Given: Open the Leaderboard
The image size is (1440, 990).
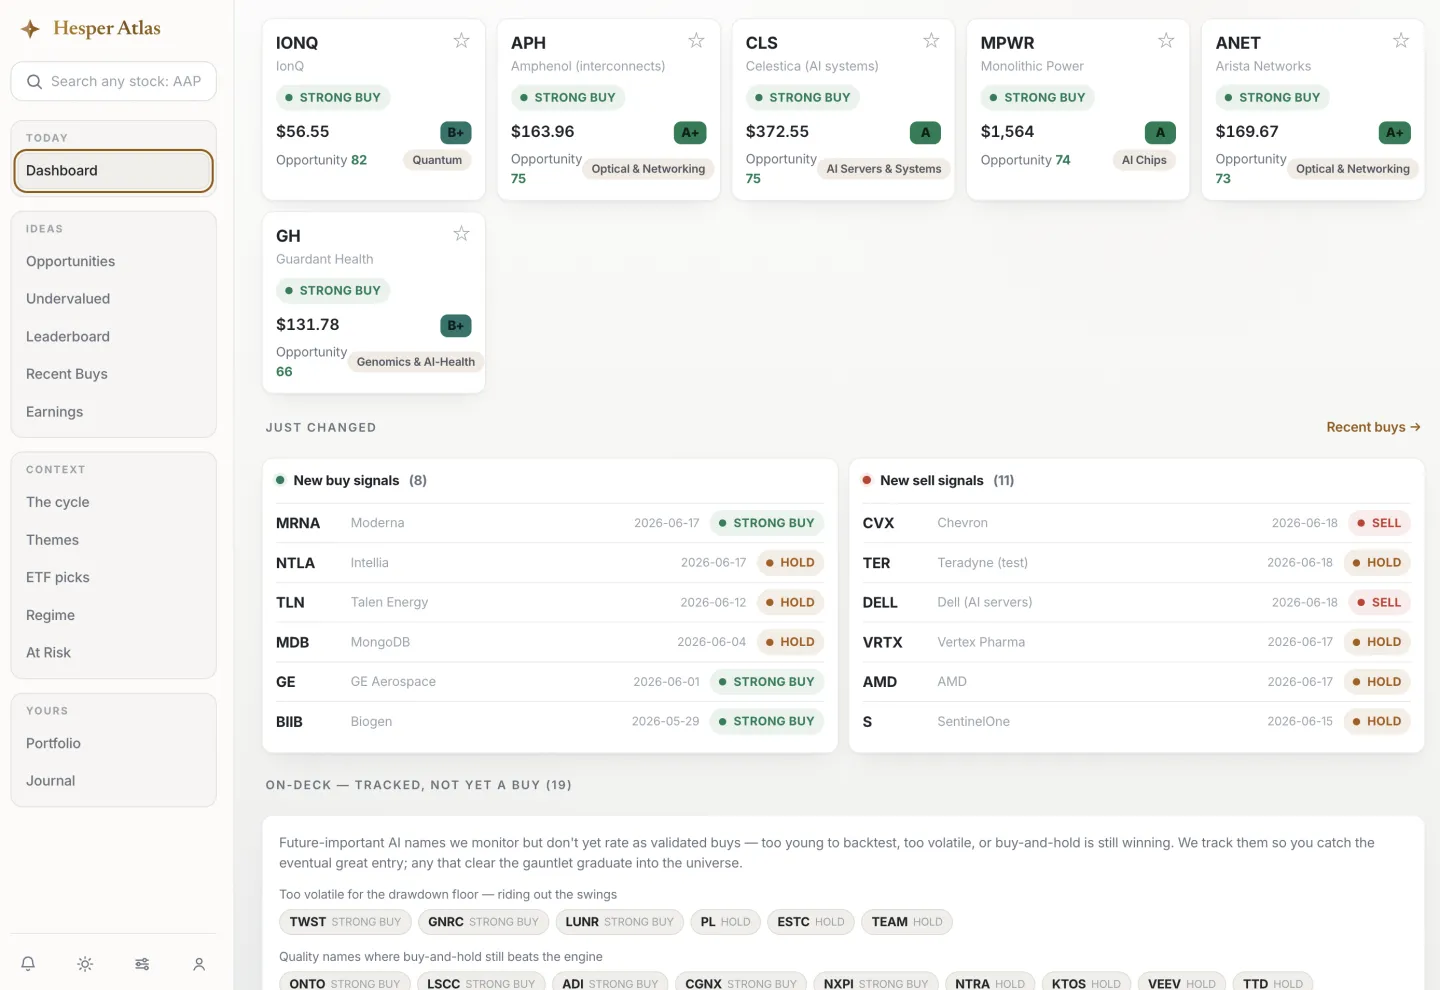Looking at the screenshot, I should coord(114,337).
